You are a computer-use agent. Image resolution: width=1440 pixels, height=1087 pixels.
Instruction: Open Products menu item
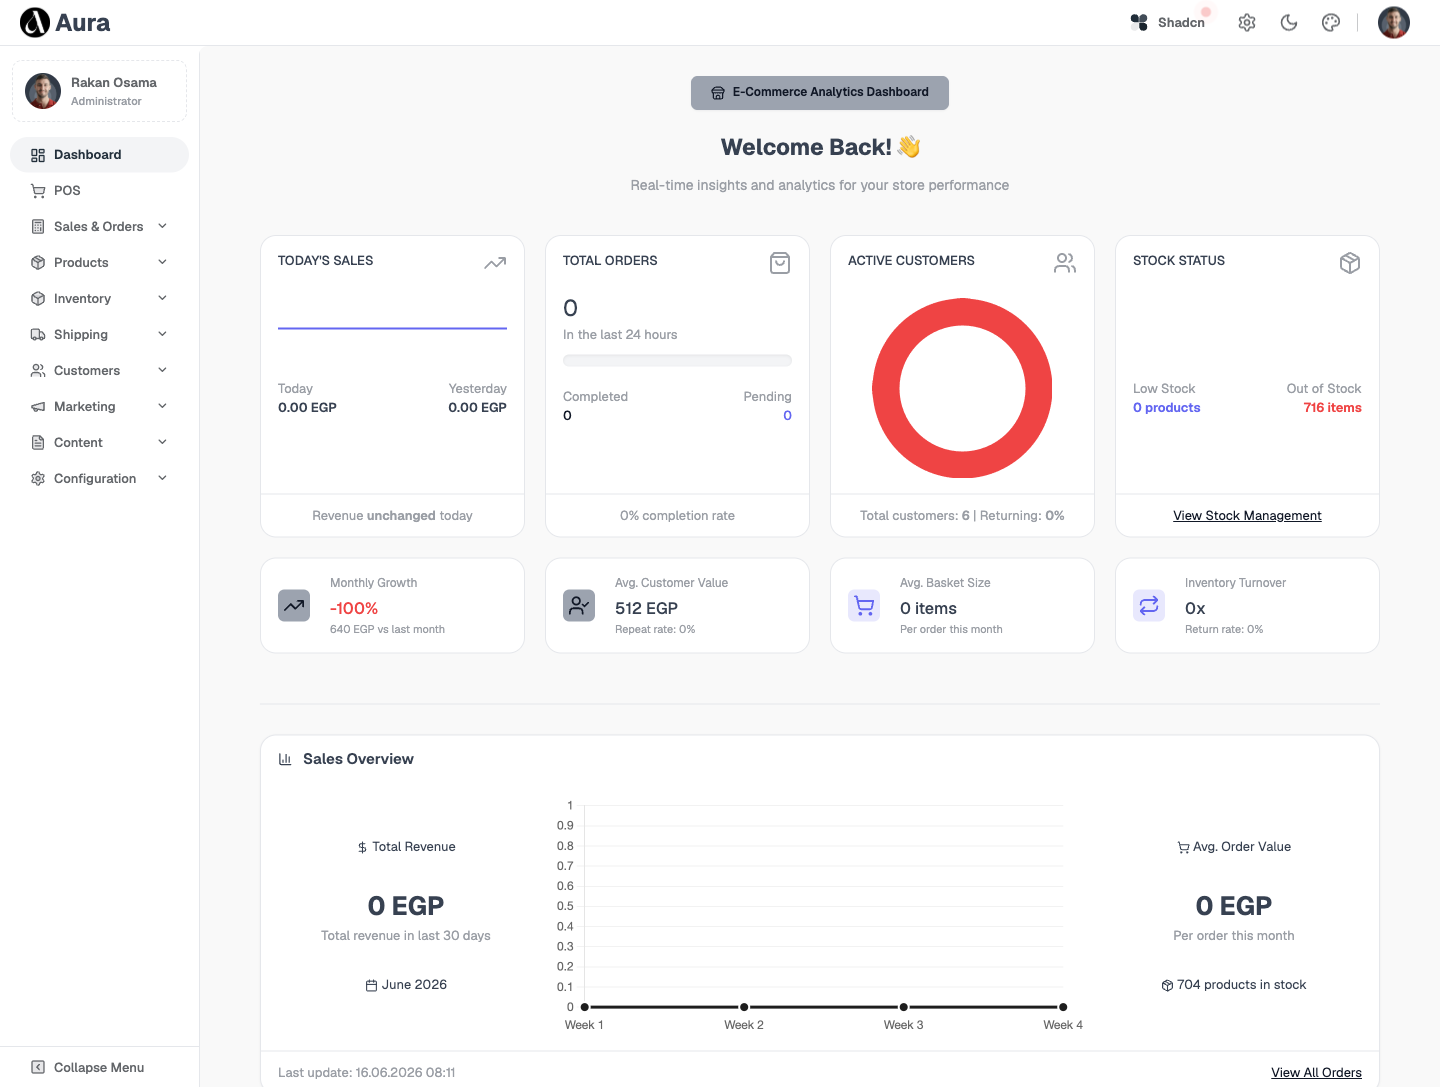[x=99, y=263]
